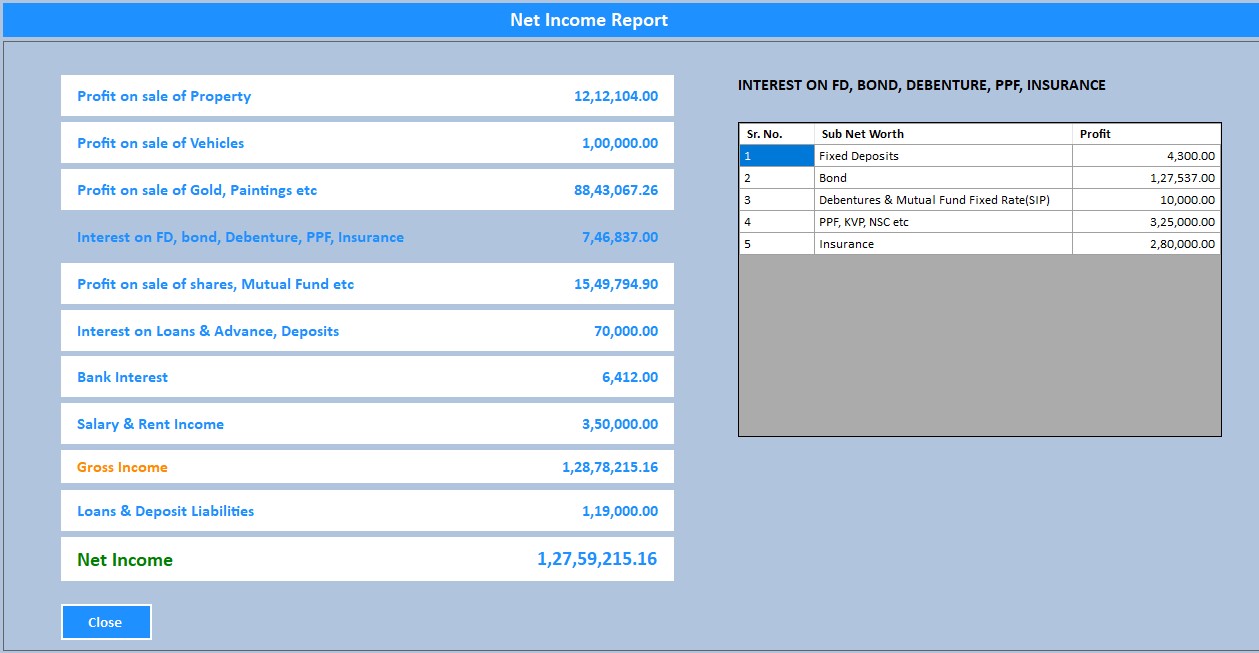
Task: Click the Net Income total row
Action: click(366, 559)
